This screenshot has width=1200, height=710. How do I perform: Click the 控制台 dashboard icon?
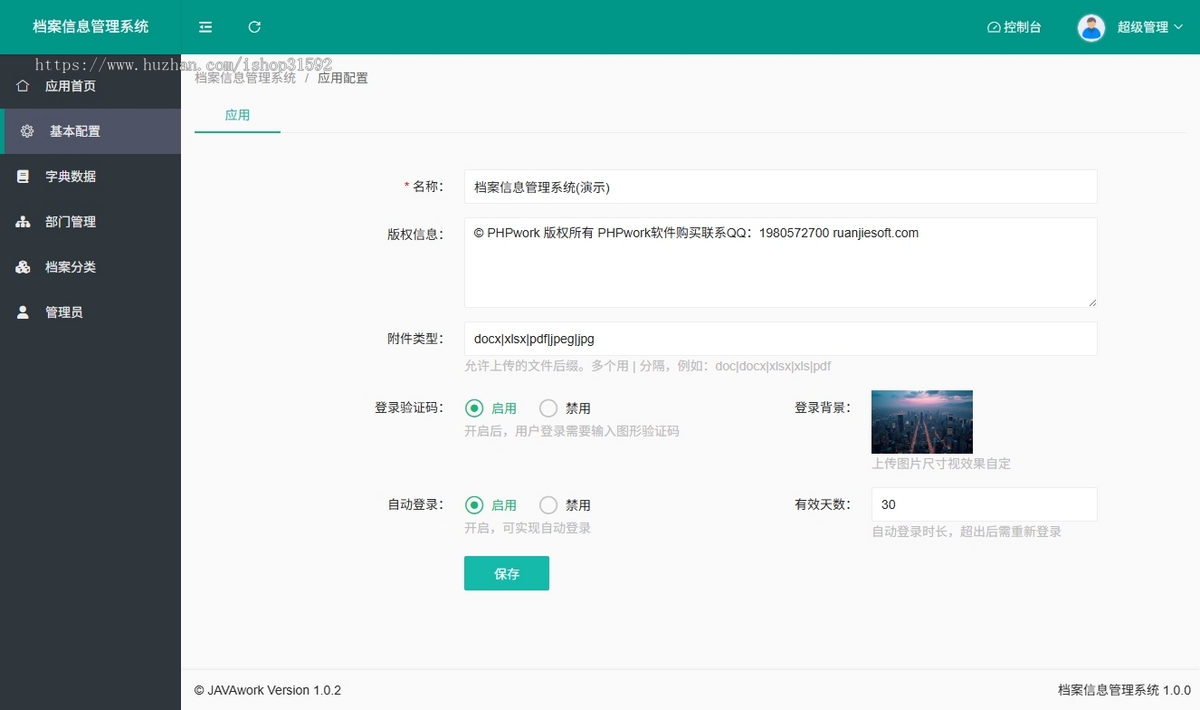point(994,27)
